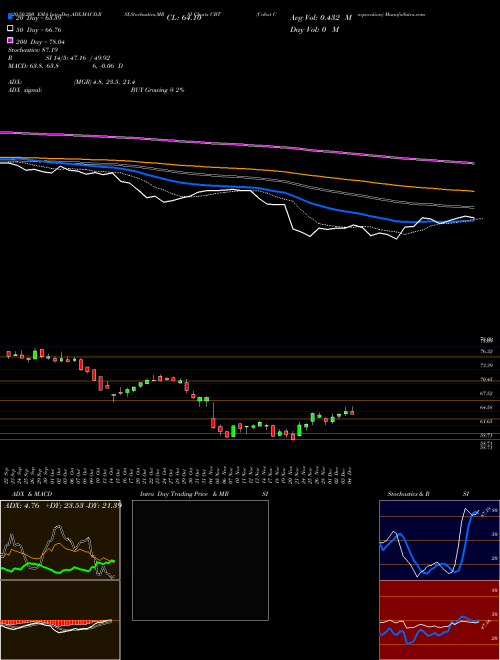Click the 'Avg Vol: 0.432 M' value
The image size is (500, 660).
321,18
